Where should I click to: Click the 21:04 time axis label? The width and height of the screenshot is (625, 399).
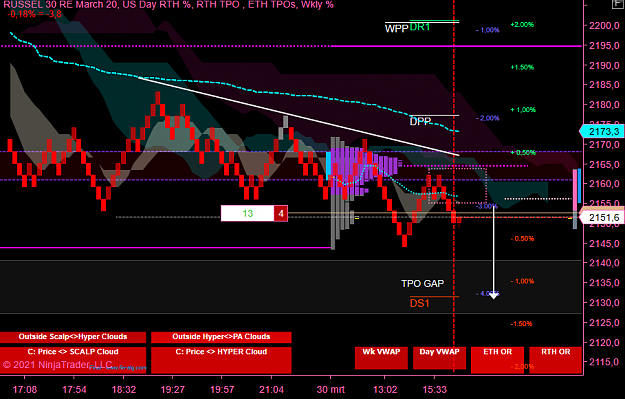point(271,389)
